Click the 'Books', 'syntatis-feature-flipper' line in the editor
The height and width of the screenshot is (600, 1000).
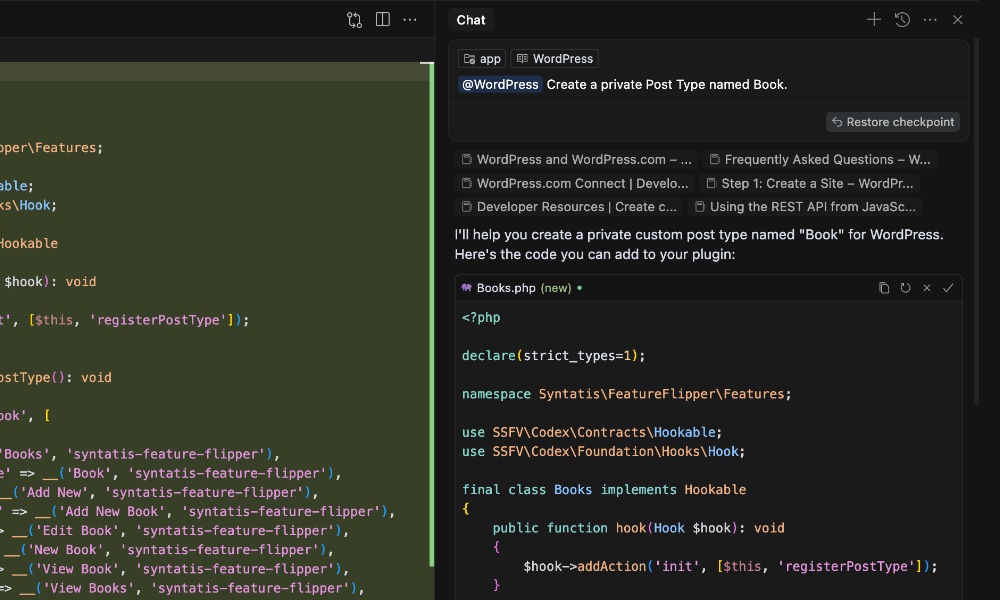coord(140,454)
